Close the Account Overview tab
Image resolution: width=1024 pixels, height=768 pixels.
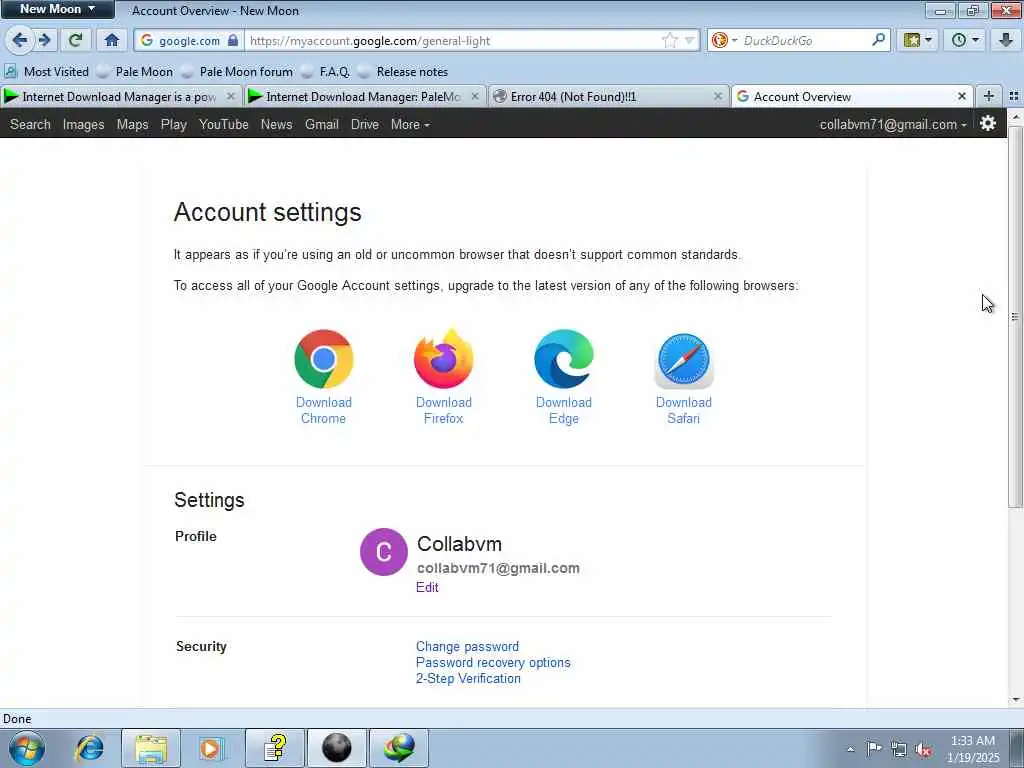[x=961, y=97]
